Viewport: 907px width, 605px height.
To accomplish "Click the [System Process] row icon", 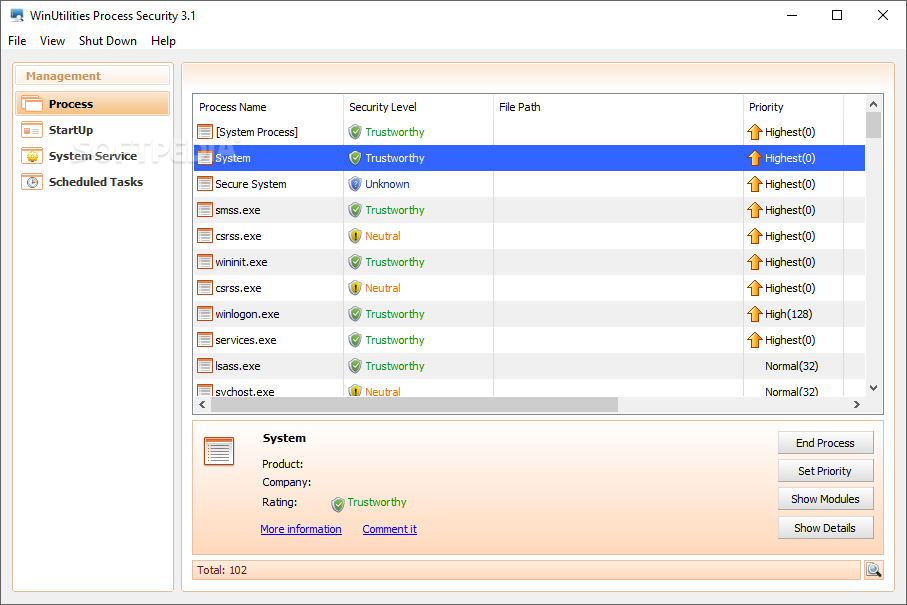I will click(205, 132).
